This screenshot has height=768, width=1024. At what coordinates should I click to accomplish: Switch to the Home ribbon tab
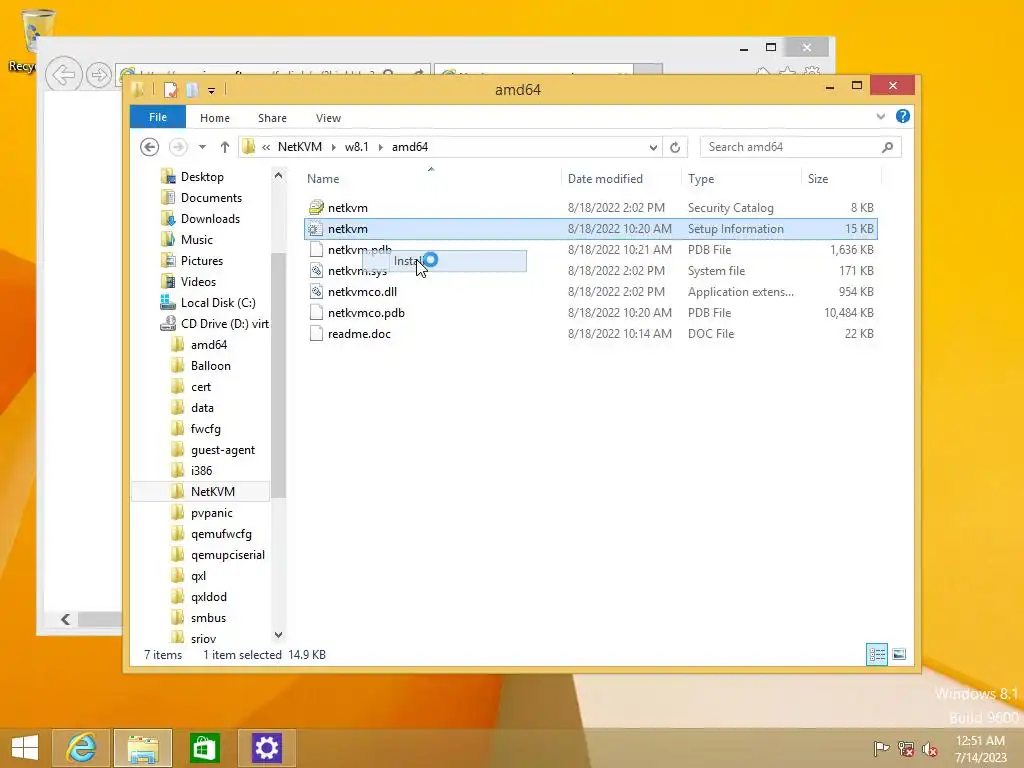tap(215, 118)
